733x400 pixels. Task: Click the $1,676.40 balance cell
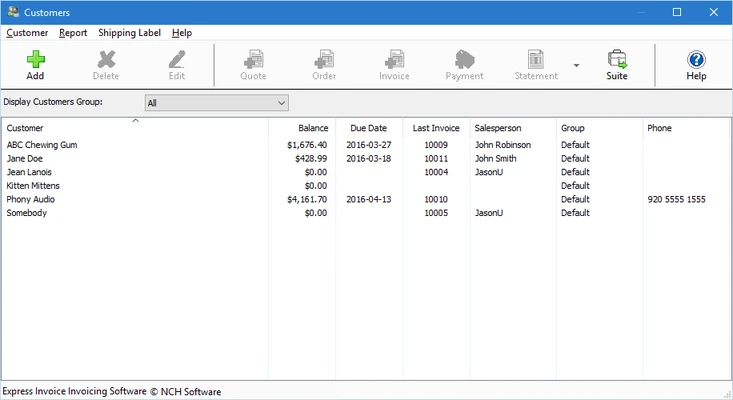(307, 145)
